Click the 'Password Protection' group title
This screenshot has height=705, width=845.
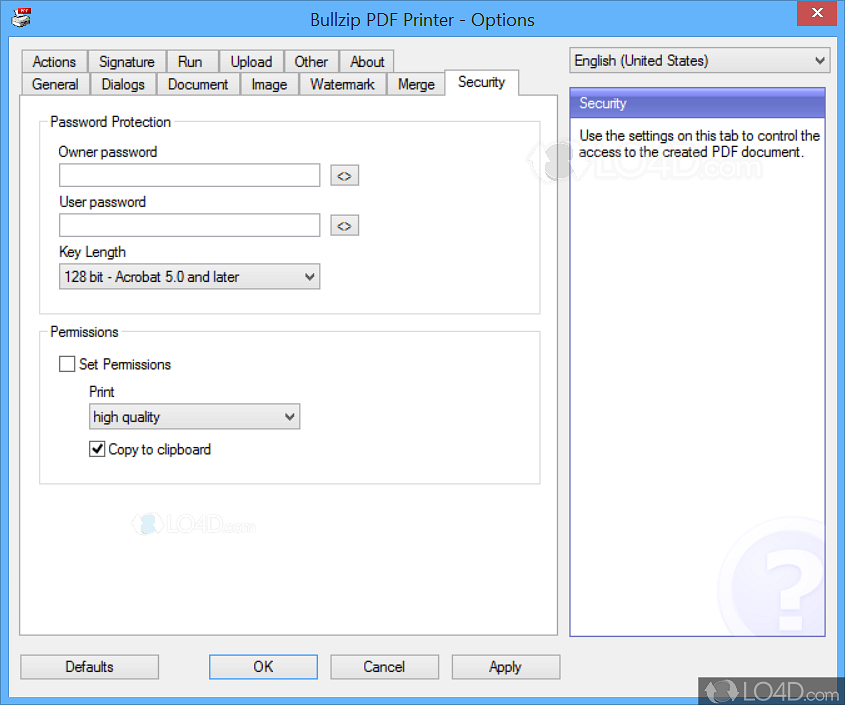pyautogui.click(x=110, y=122)
